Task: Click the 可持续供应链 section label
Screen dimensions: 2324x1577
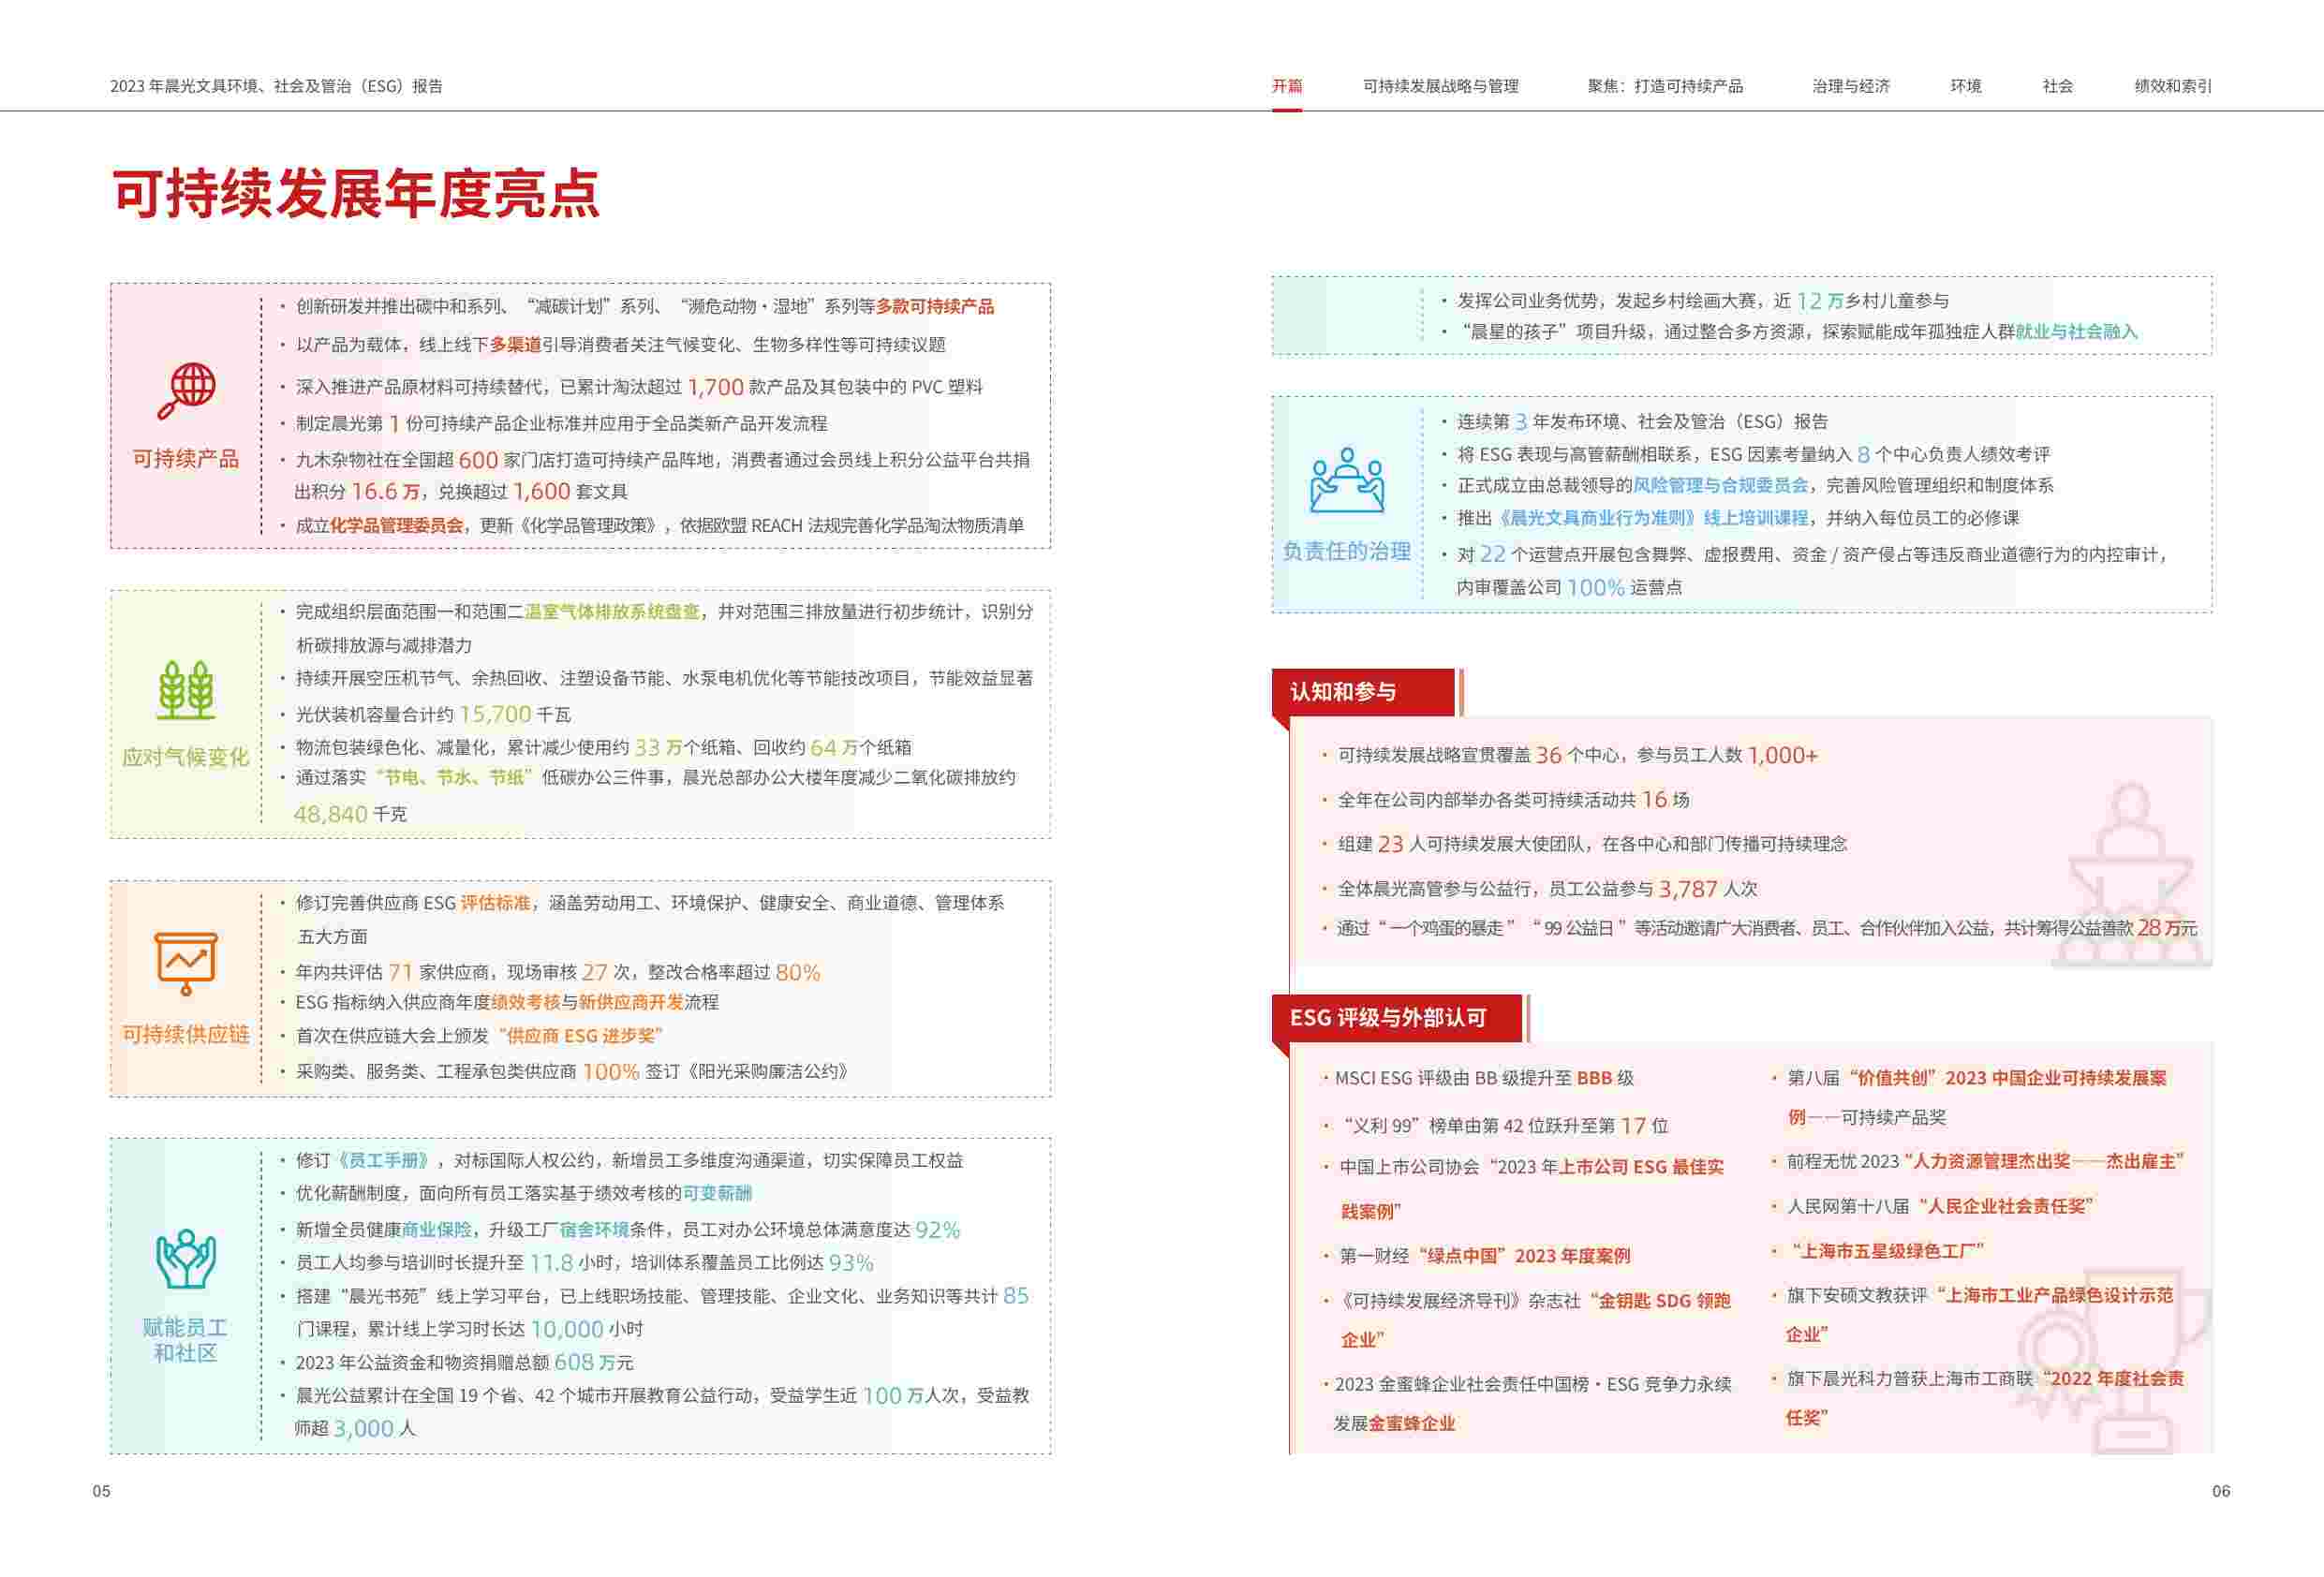Action: pyautogui.click(x=186, y=1034)
